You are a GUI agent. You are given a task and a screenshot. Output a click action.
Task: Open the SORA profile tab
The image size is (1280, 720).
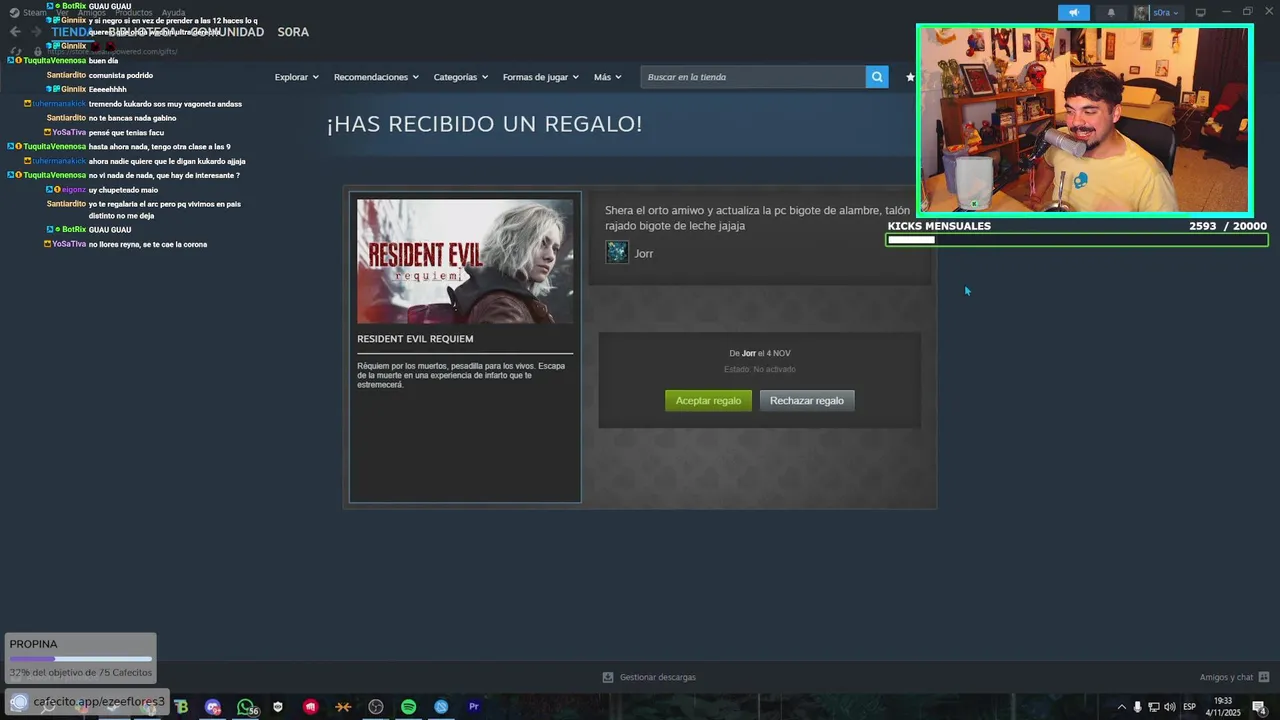click(293, 32)
